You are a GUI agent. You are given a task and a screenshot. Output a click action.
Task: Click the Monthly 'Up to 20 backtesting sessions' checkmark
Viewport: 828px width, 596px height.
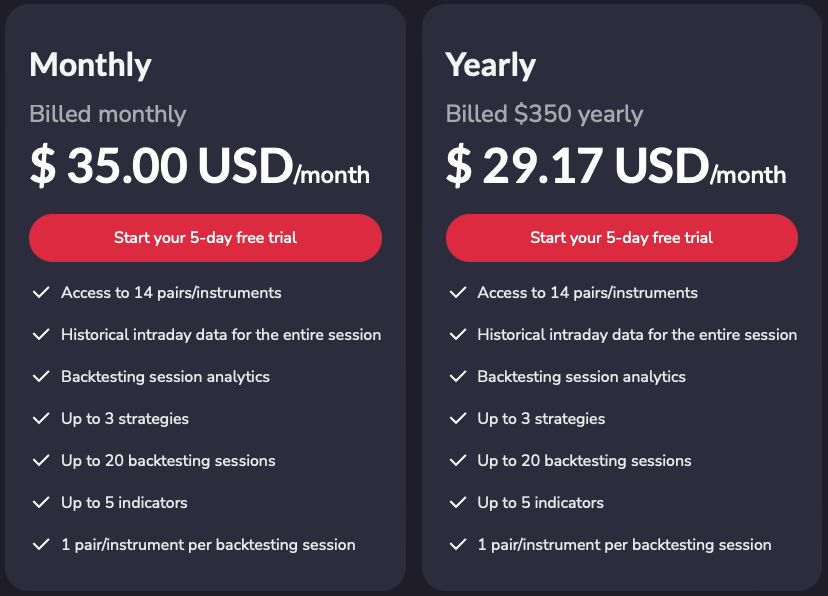pyautogui.click(x=41, y=461)
